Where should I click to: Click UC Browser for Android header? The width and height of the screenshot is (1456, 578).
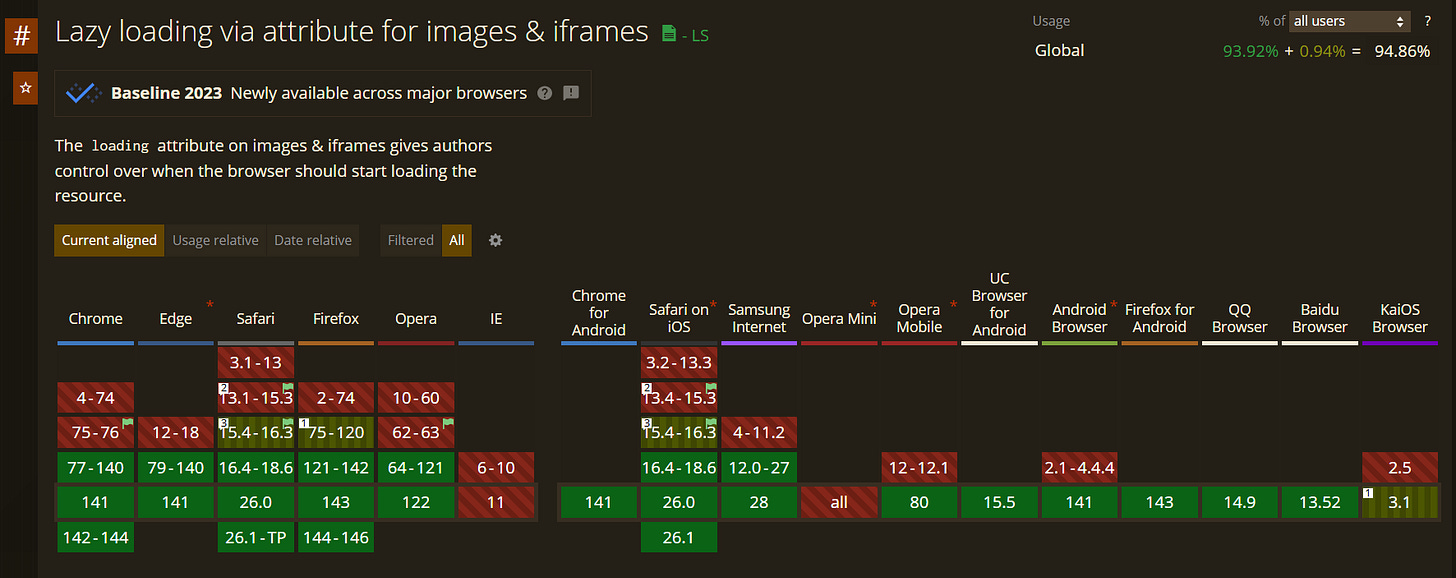(x=999, y=304)
